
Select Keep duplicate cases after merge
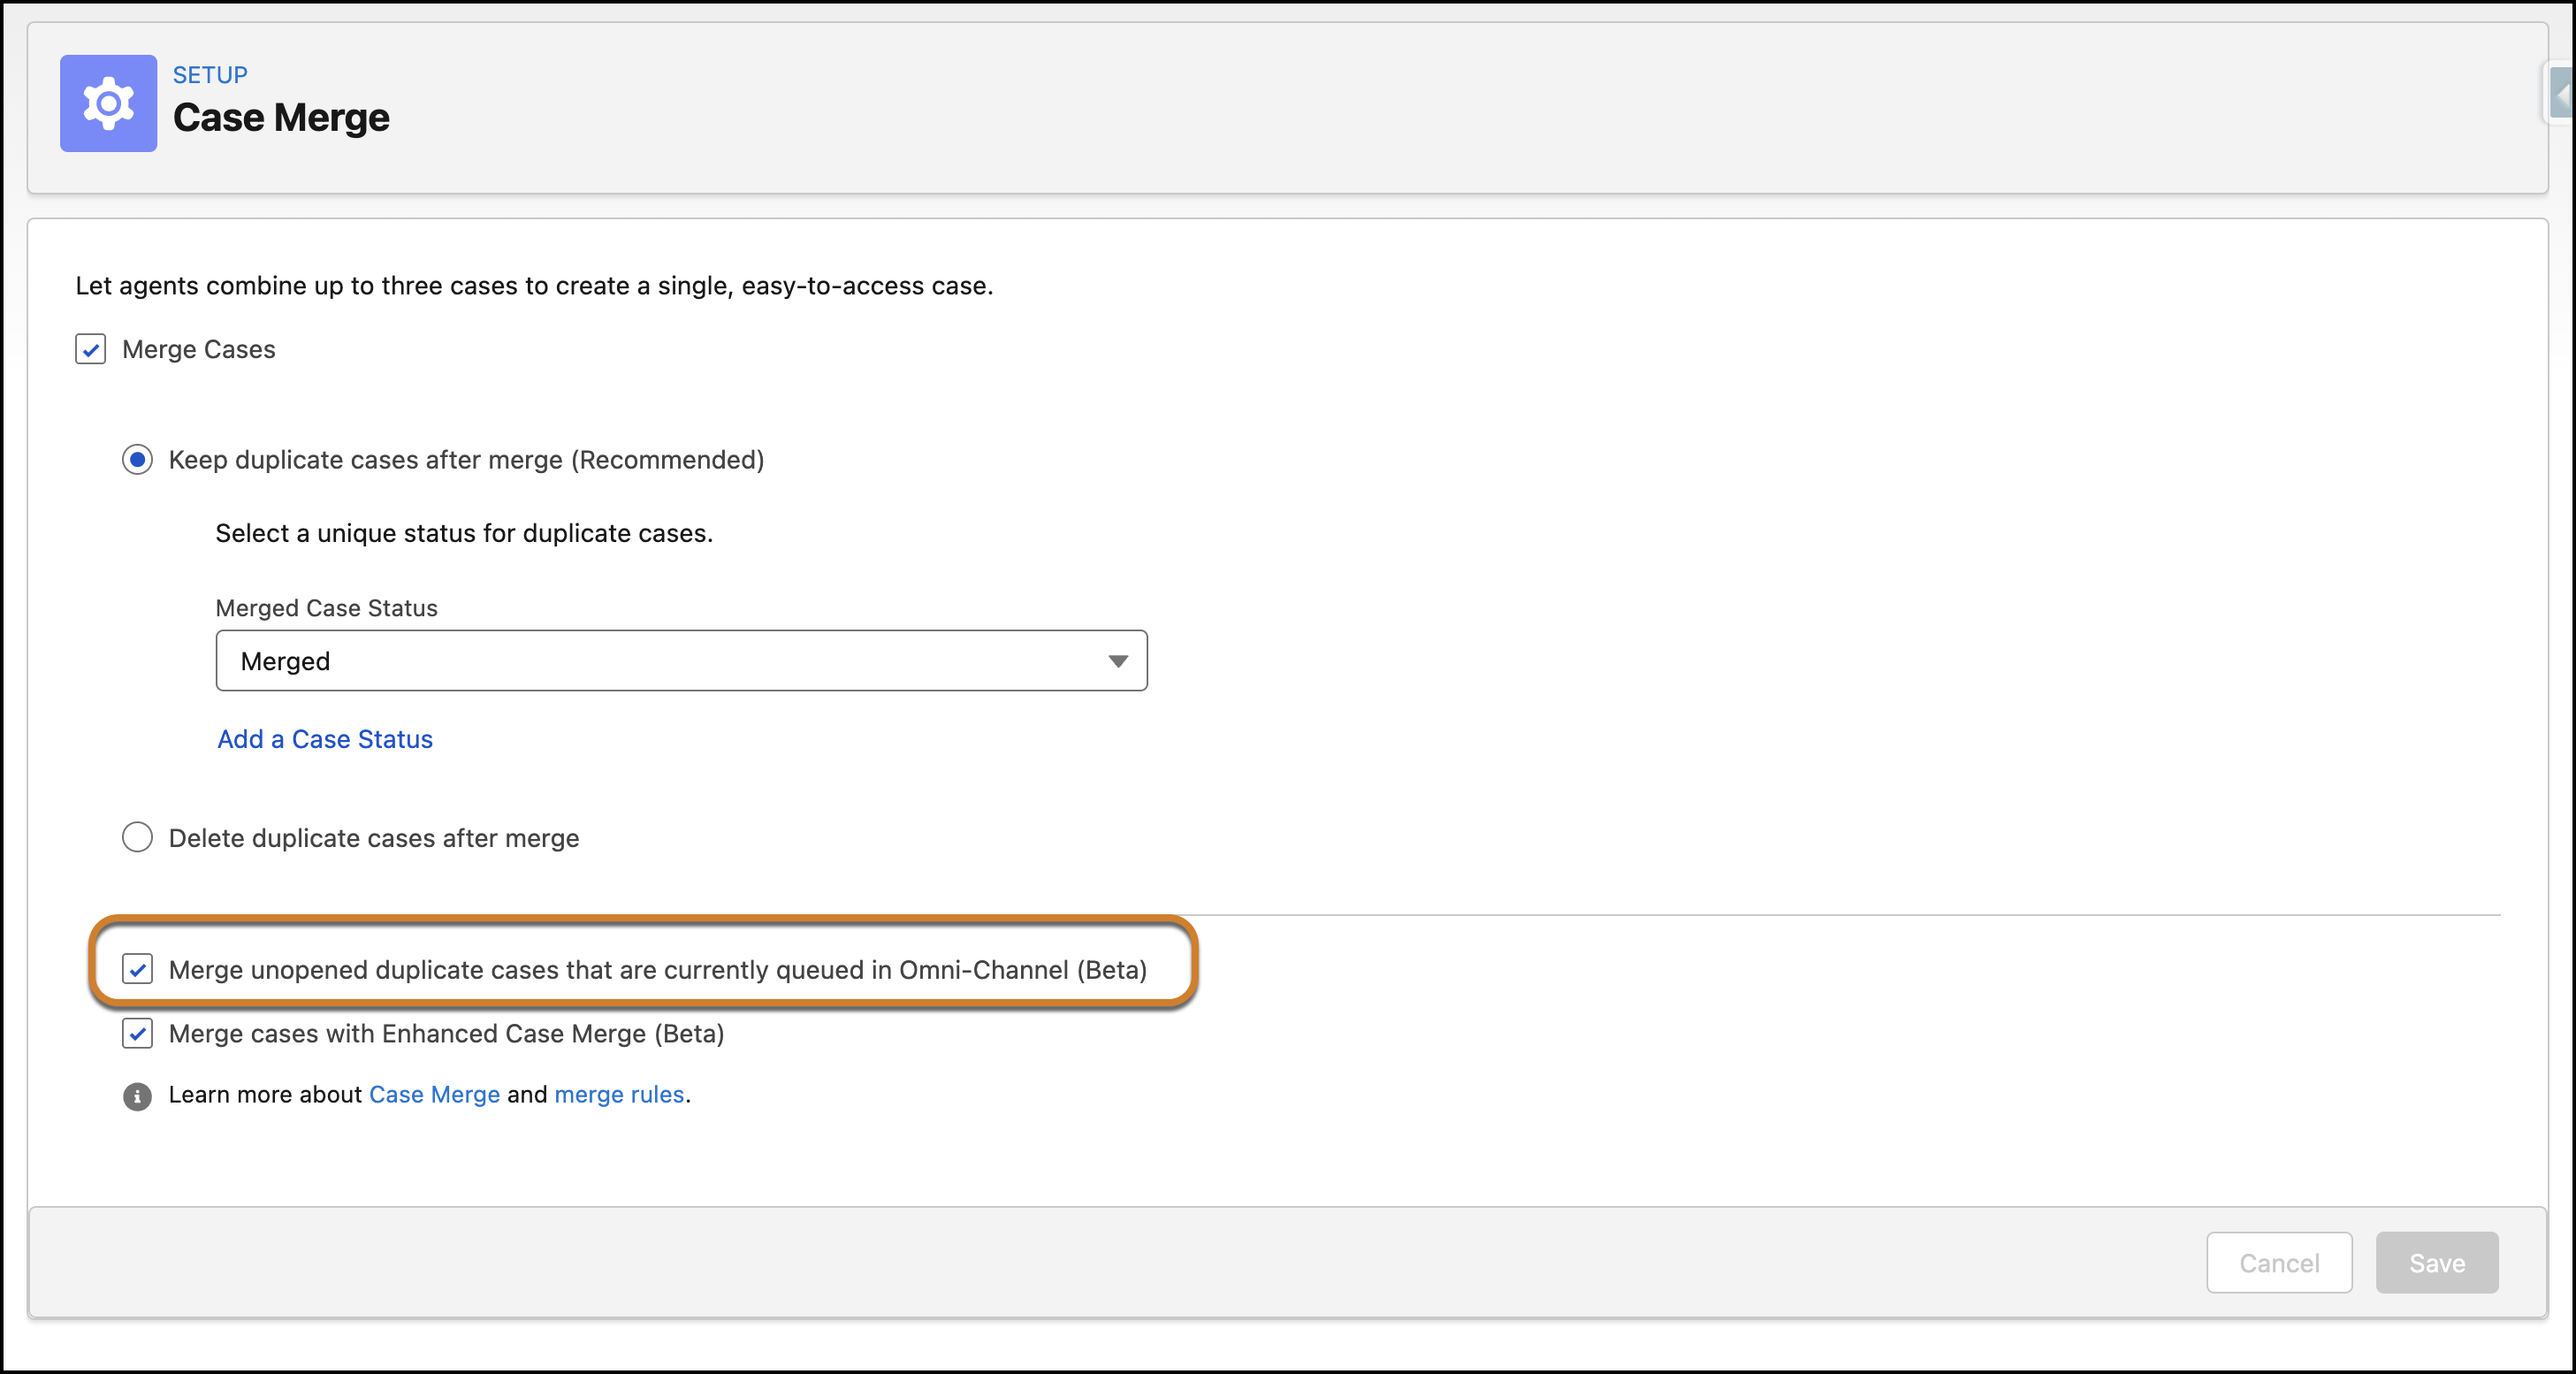click(x=137, y=460)
